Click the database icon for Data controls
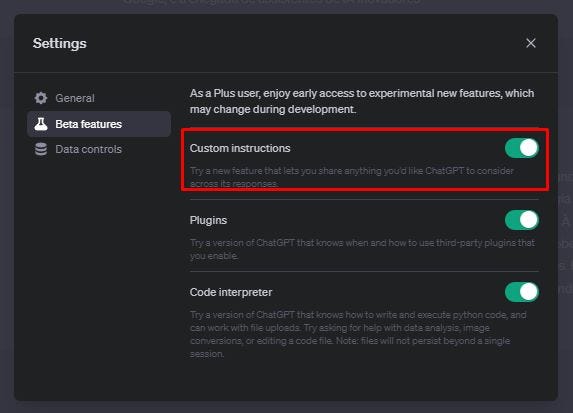The width and height of the screenshot is (573, 413). [41, 149]
